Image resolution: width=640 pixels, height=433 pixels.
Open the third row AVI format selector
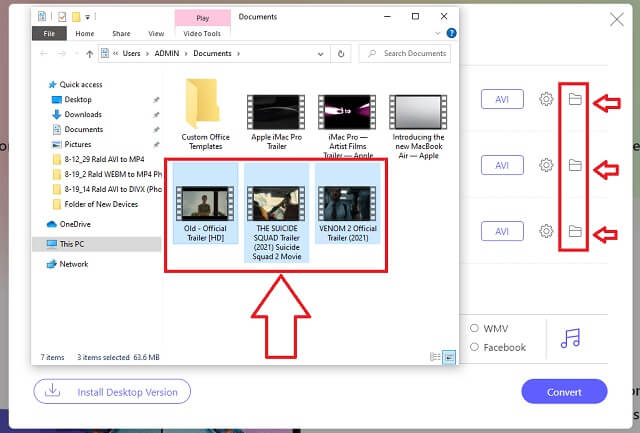point(502,231)
